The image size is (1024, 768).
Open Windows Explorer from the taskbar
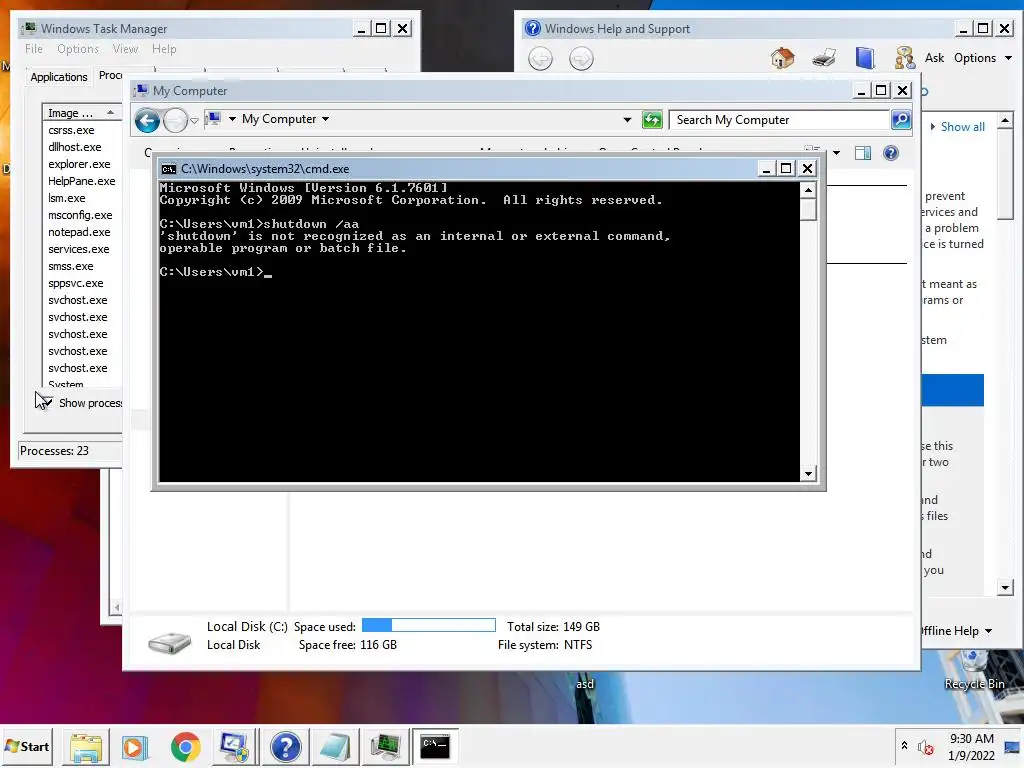(86, 747)
